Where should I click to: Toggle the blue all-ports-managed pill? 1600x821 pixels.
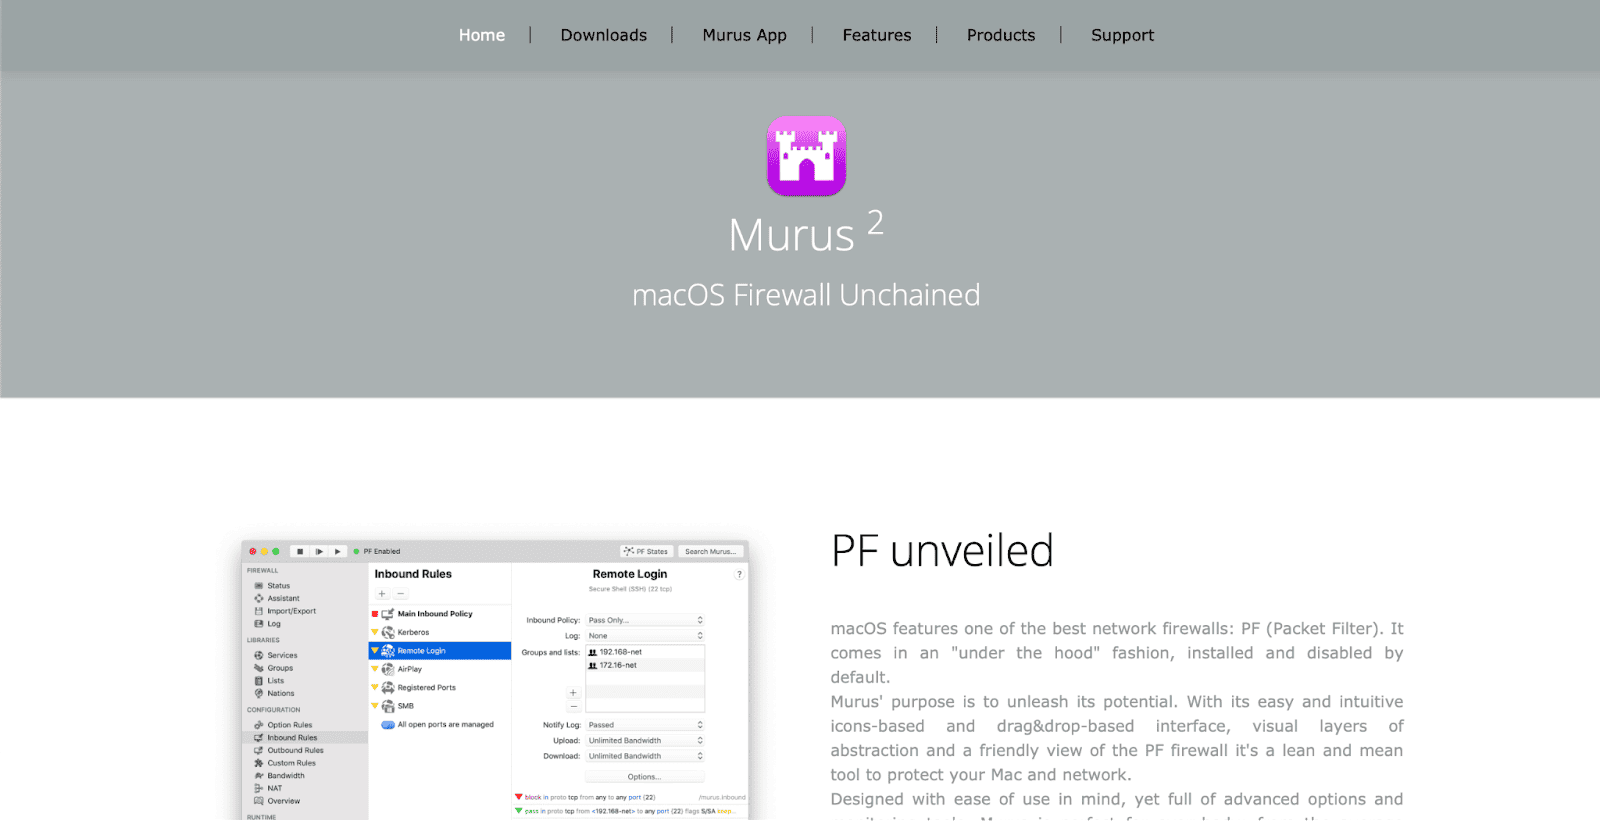(x=388, y=725)
